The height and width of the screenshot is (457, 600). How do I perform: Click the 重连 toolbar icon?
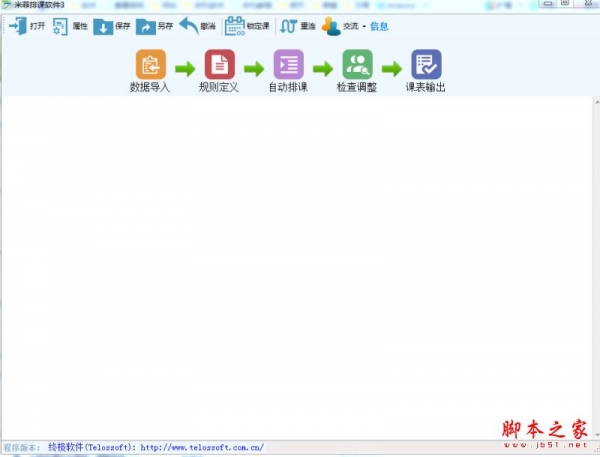289,26
